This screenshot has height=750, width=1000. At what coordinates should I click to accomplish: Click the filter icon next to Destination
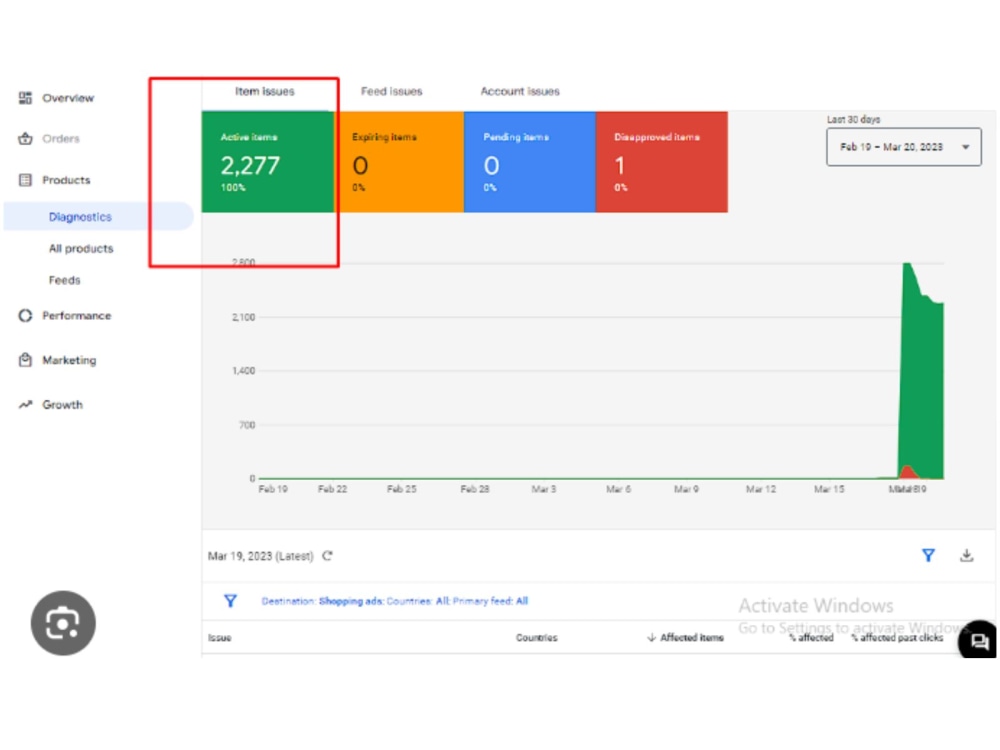(x=230, y=601)
